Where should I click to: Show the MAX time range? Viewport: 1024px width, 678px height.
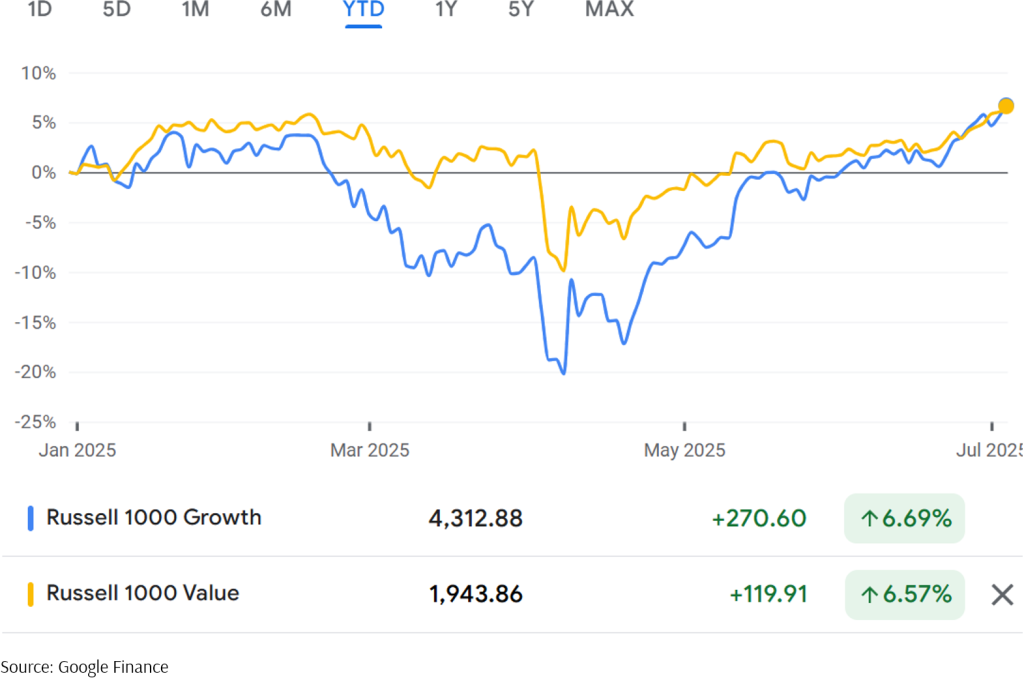609,10
